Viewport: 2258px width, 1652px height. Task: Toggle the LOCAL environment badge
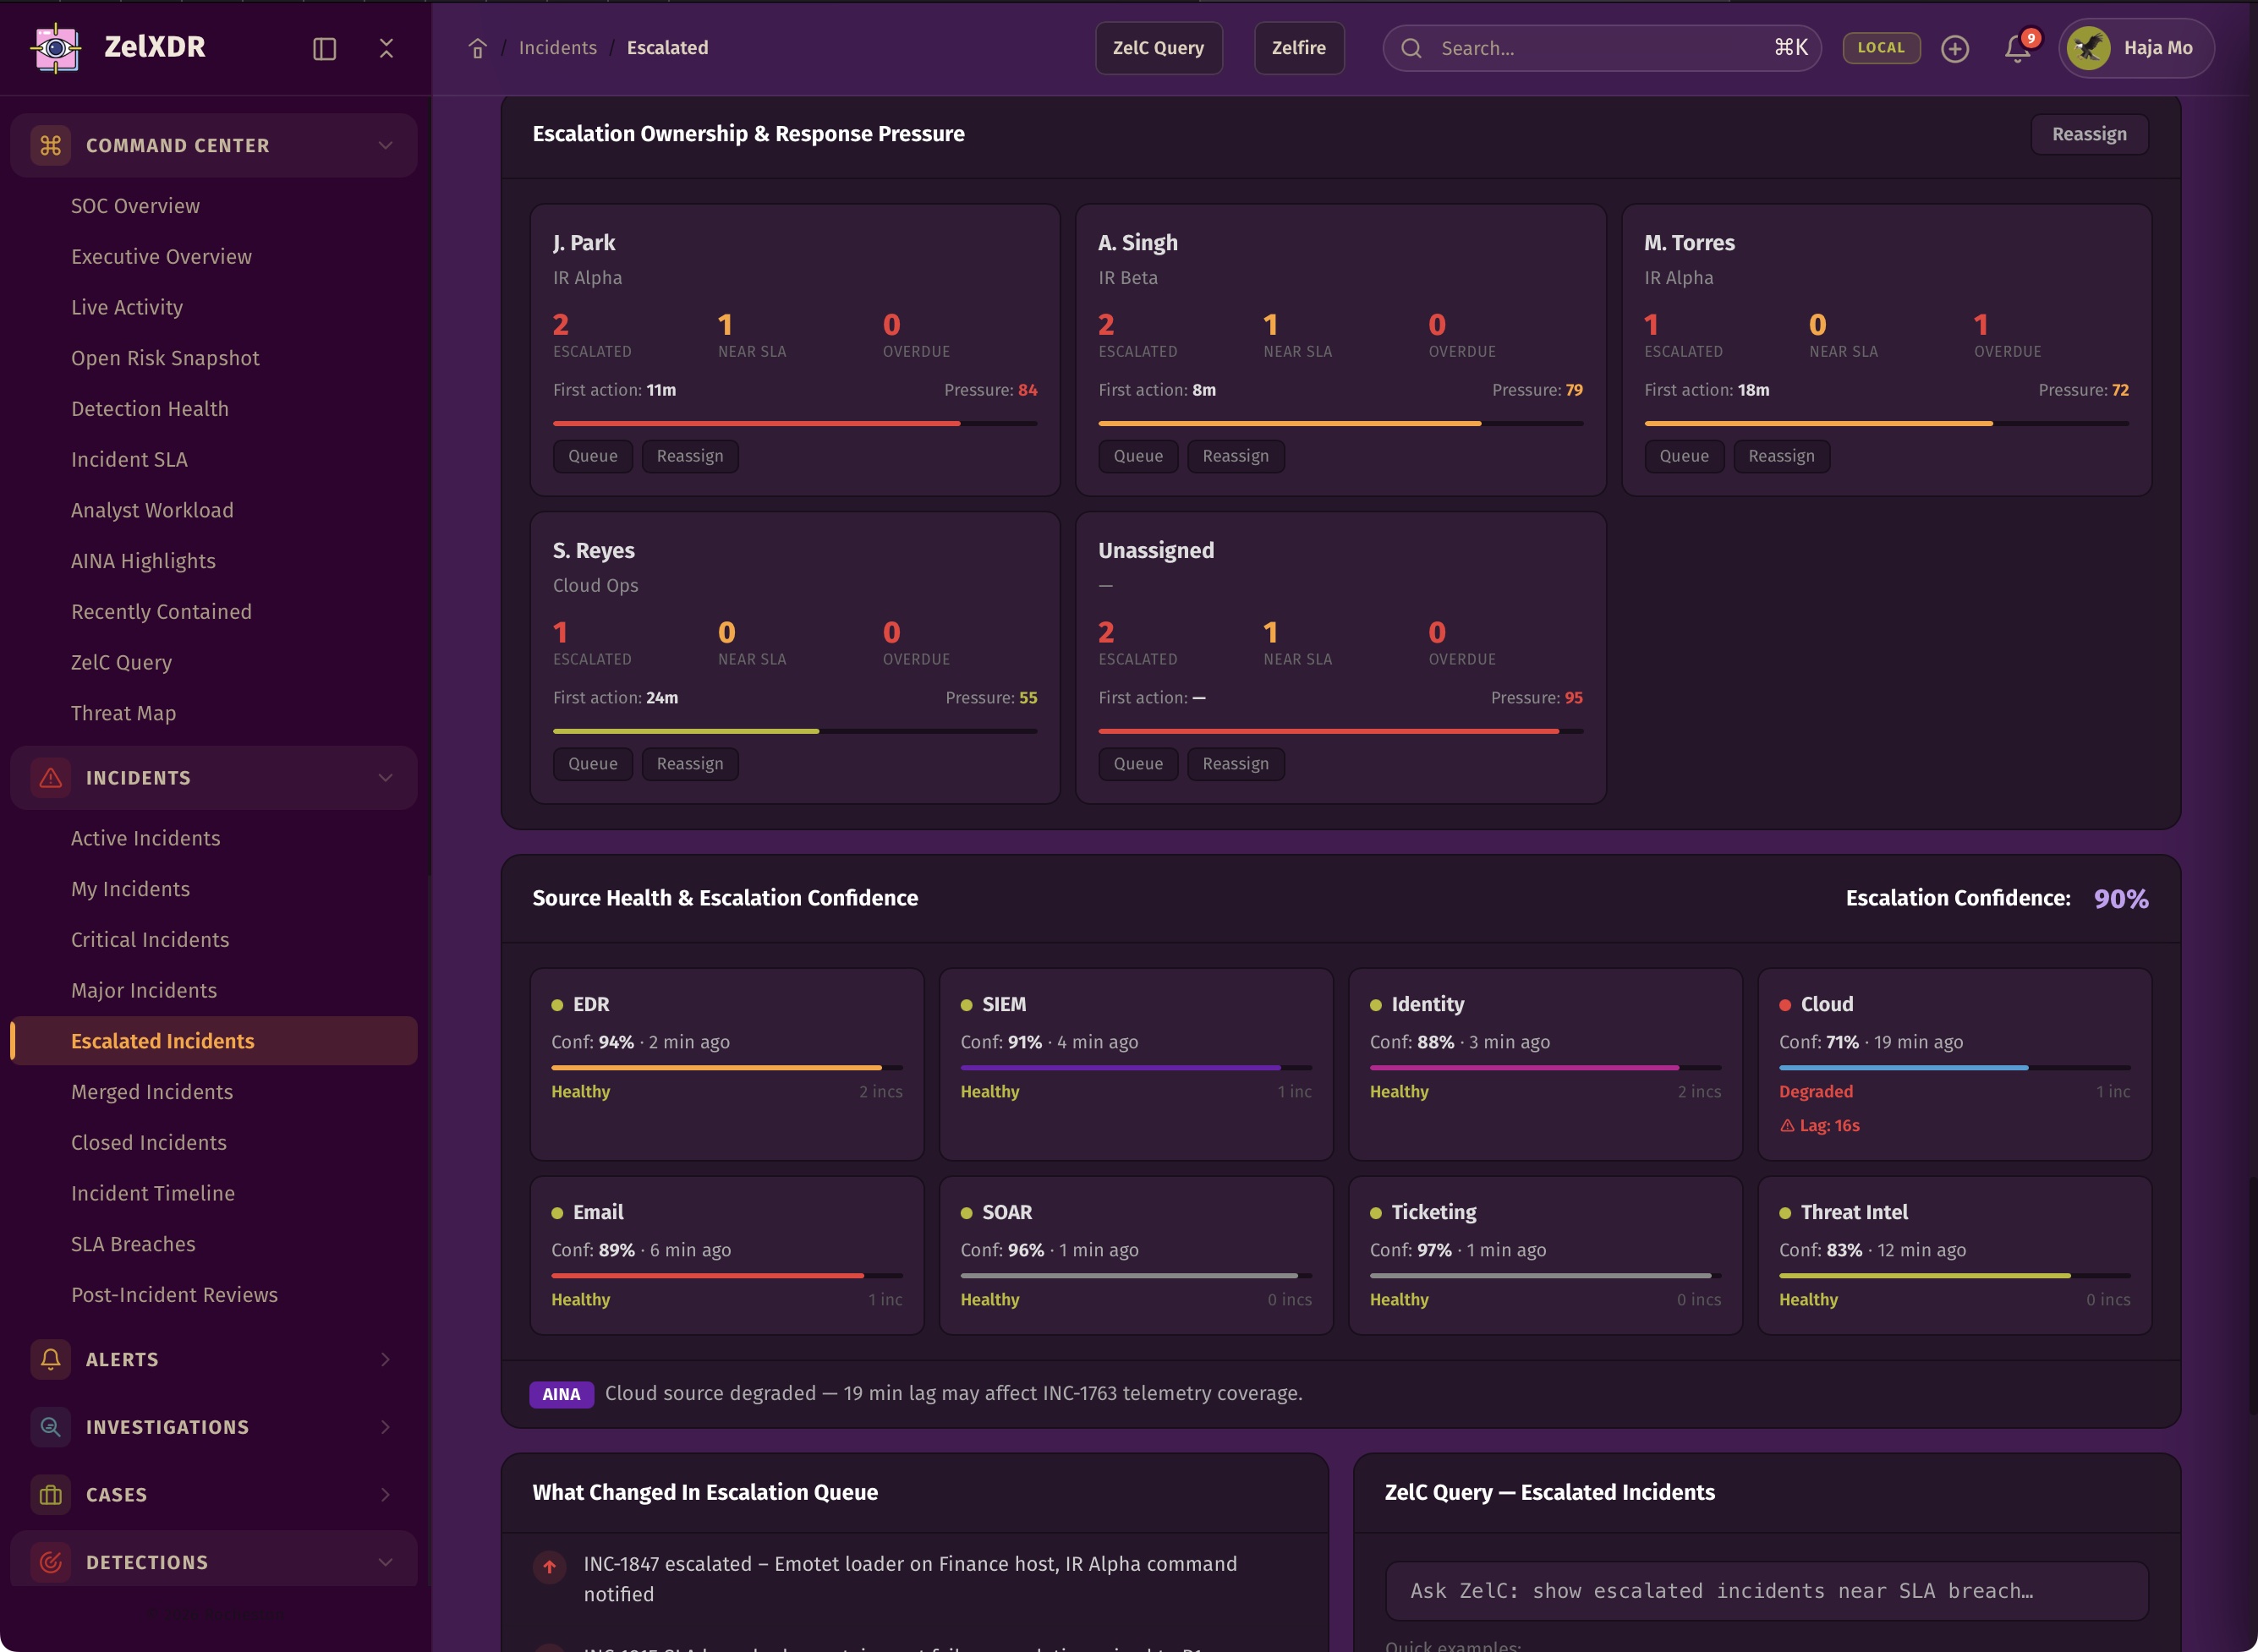tap(1880, 48)
